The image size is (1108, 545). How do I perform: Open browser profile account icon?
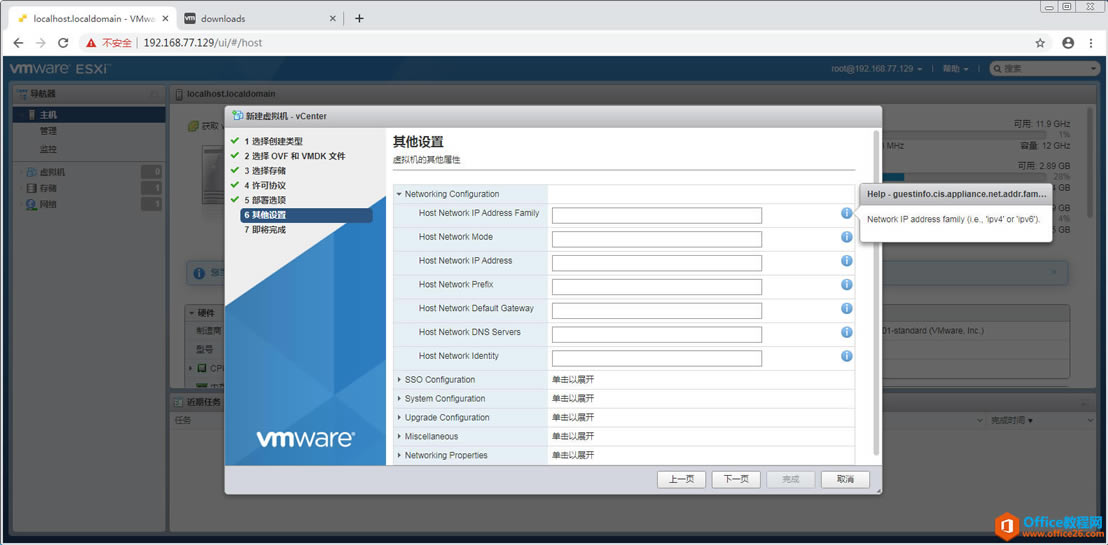tap(1068, 42)
